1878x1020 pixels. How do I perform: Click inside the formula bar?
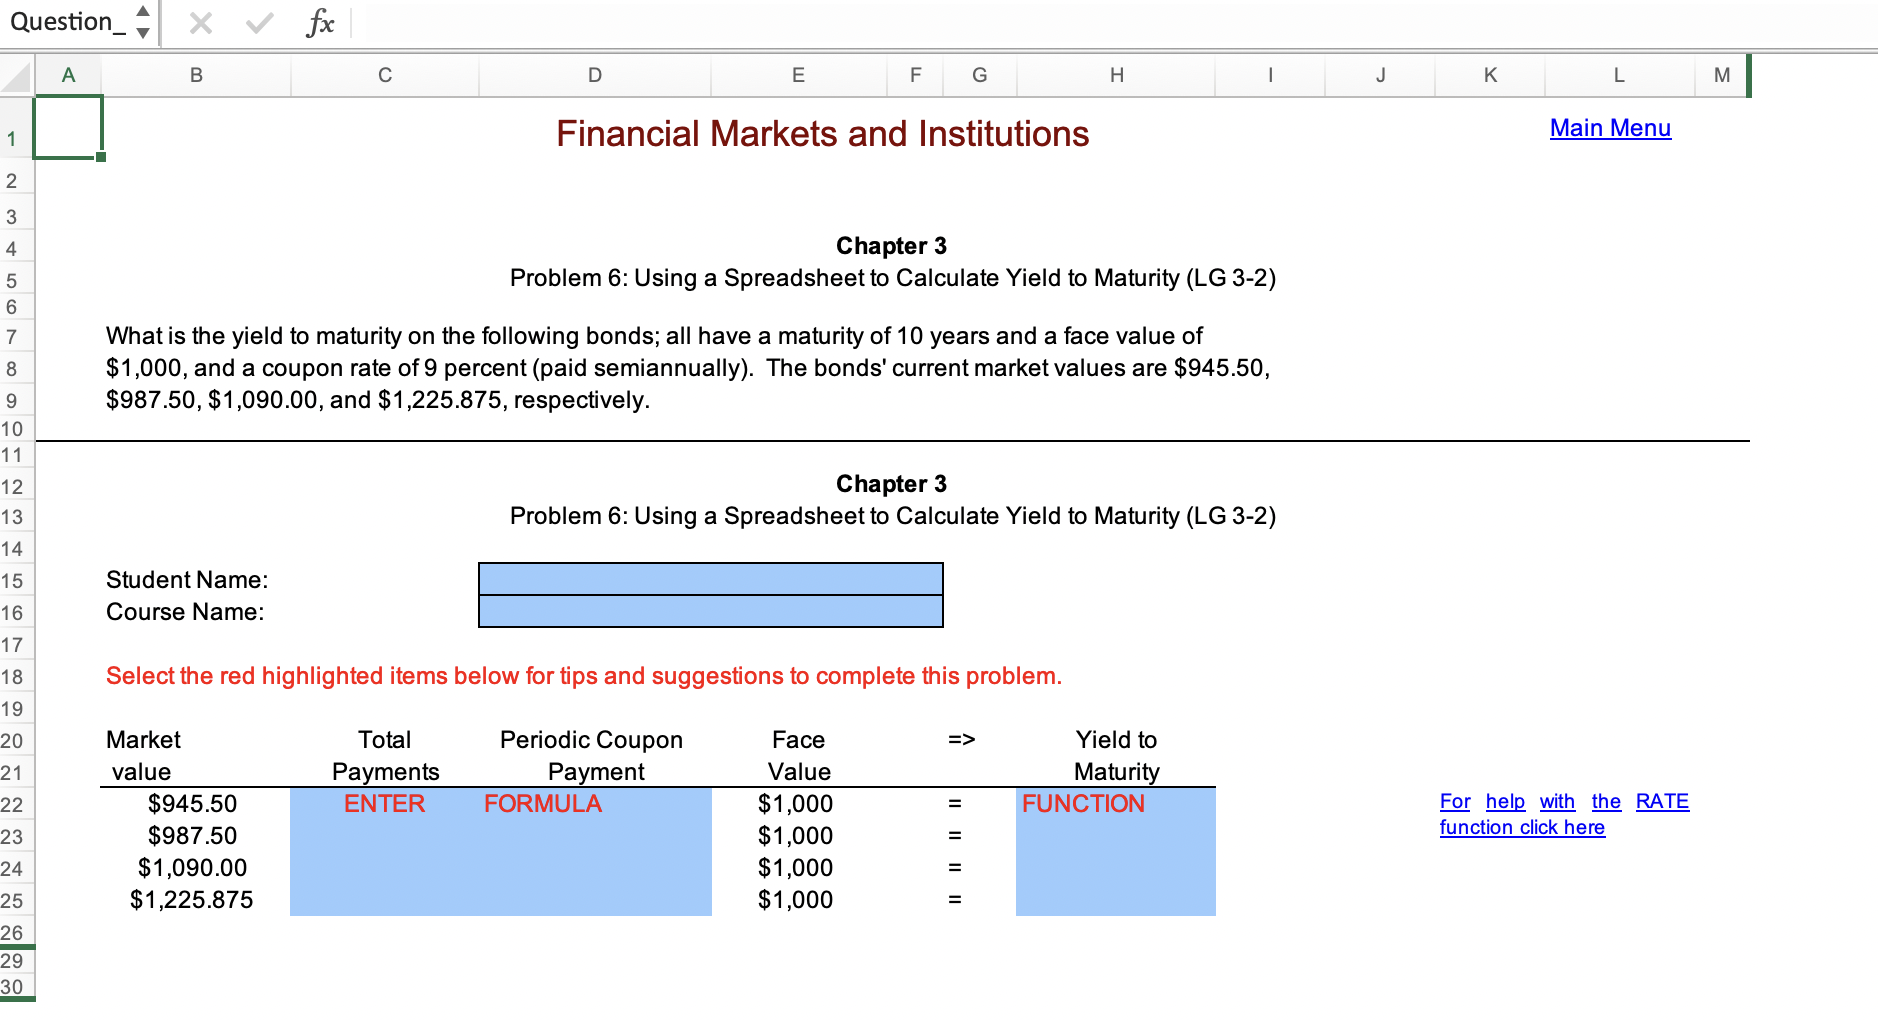point(900,21)
